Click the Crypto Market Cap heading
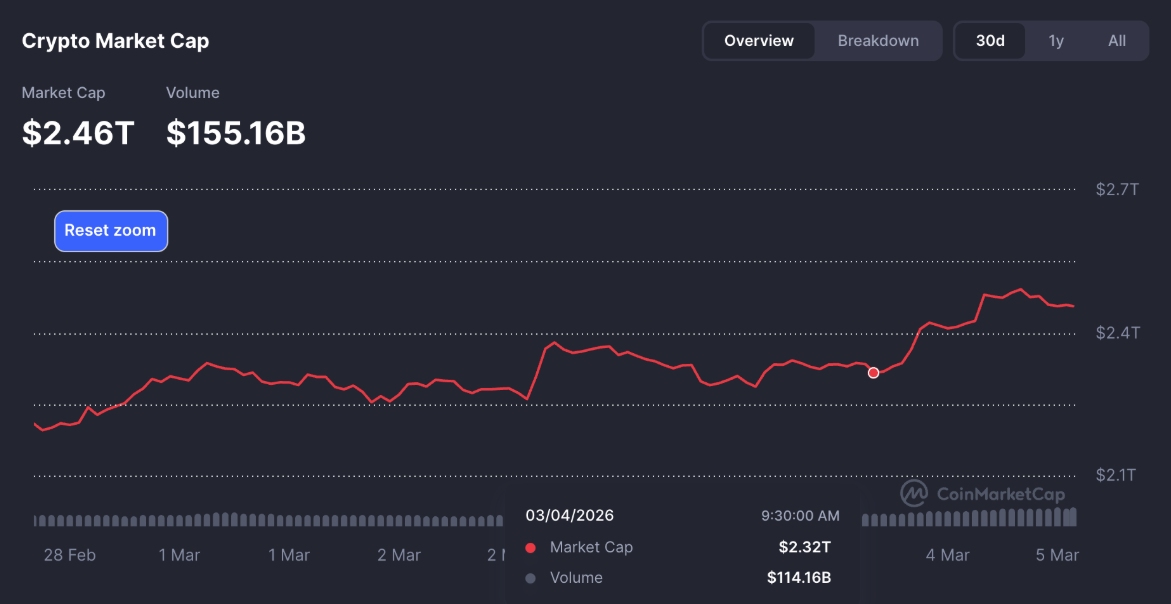This screenshot has height=604, width=1171. 116,41
